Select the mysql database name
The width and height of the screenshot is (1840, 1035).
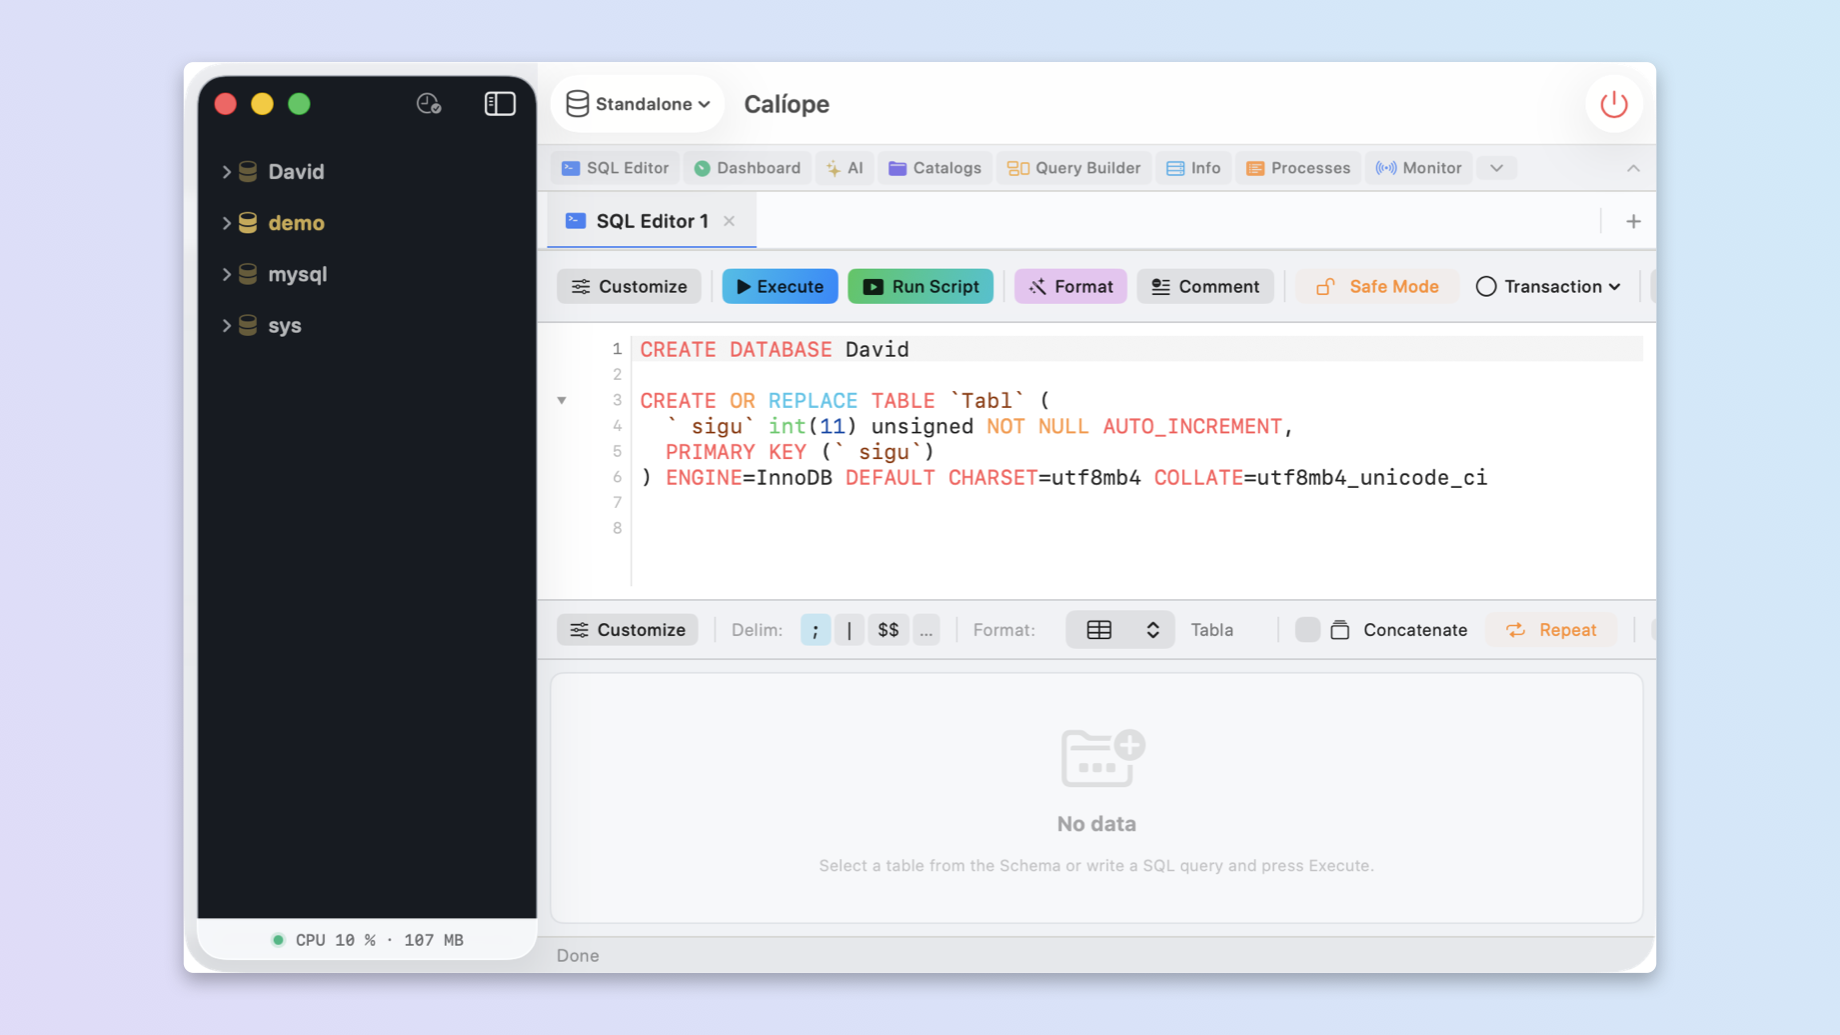[297, 274]
